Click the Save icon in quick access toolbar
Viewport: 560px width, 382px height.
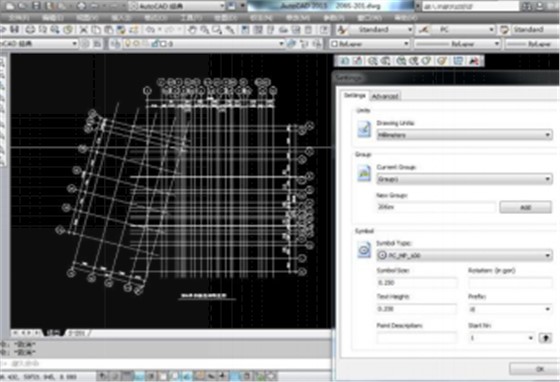[36, 6]
